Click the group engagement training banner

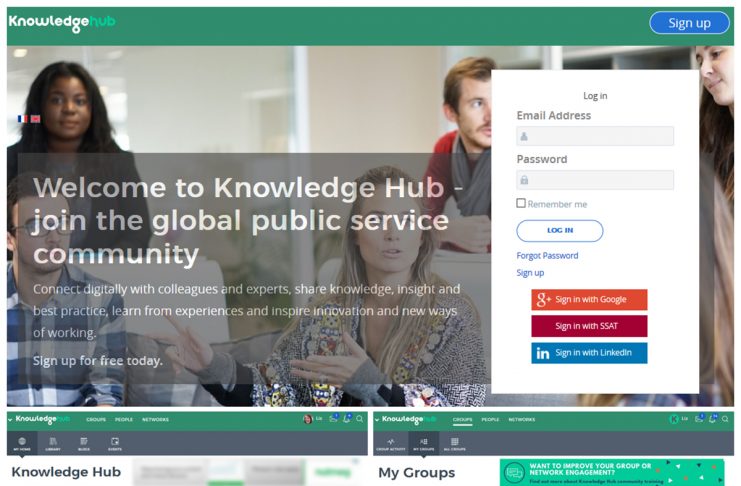612,472
